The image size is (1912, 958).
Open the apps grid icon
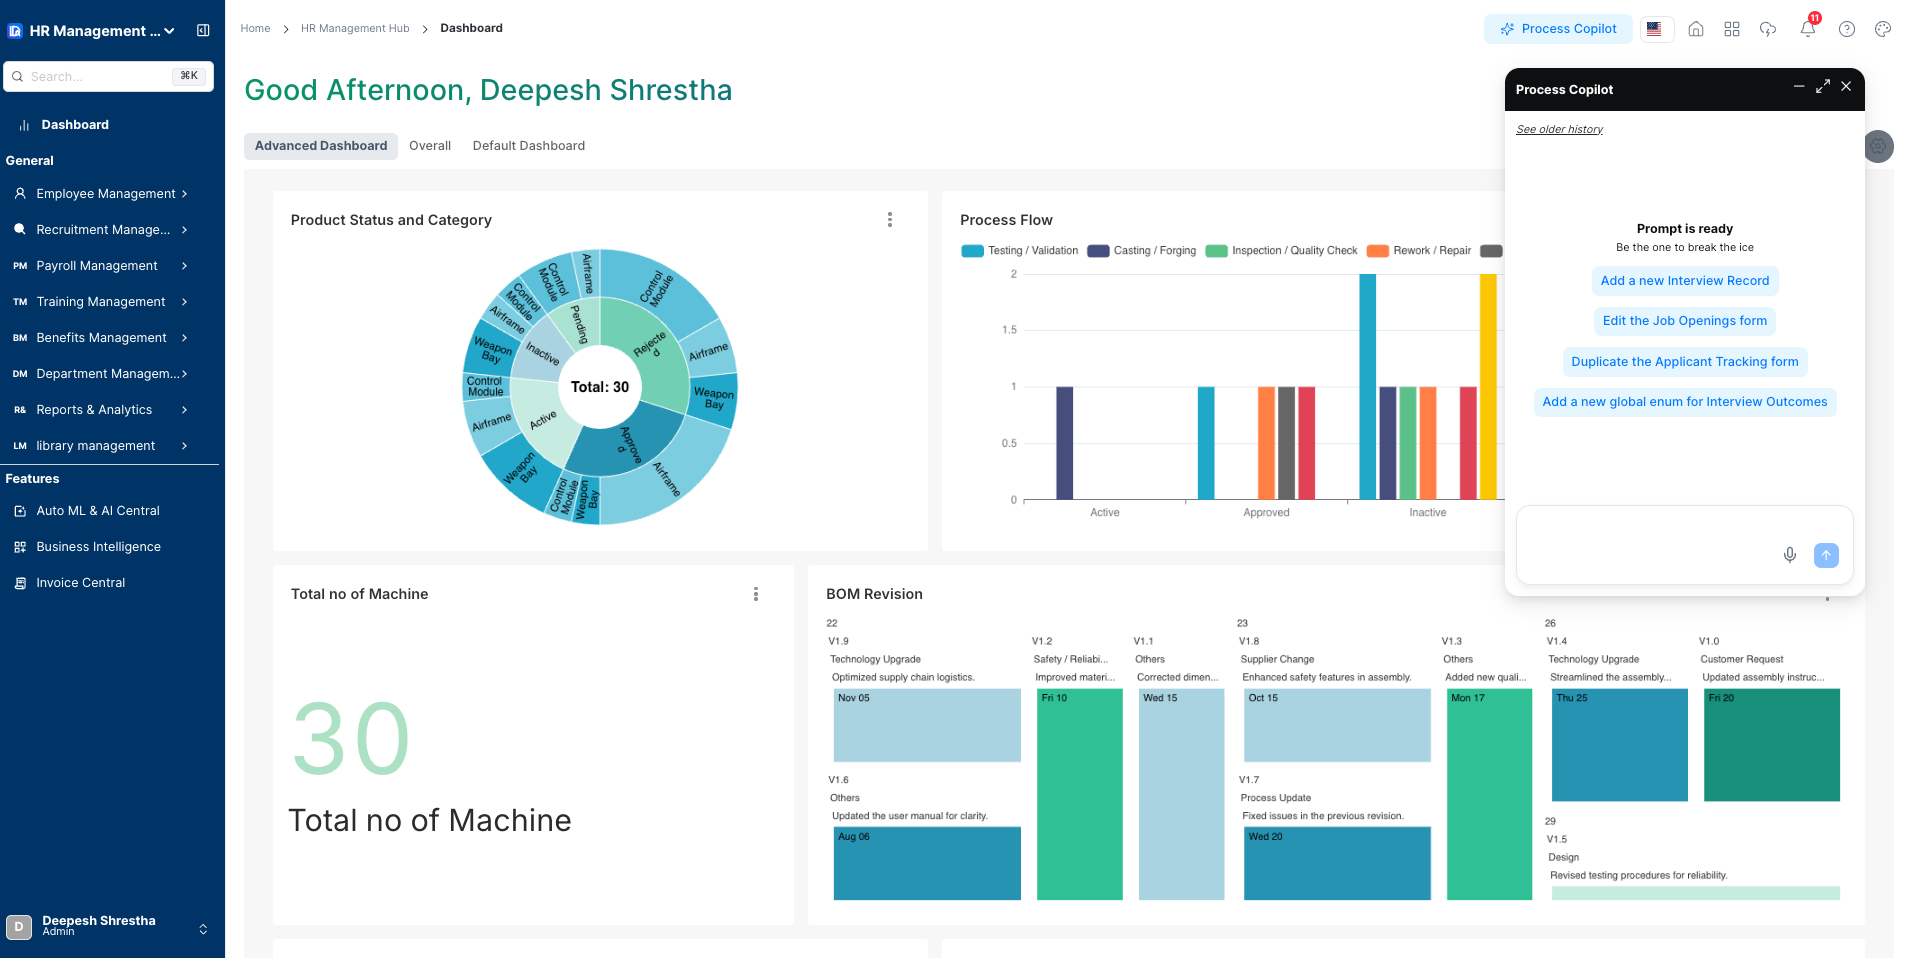pyautogui.click(x=1732, y=29)
